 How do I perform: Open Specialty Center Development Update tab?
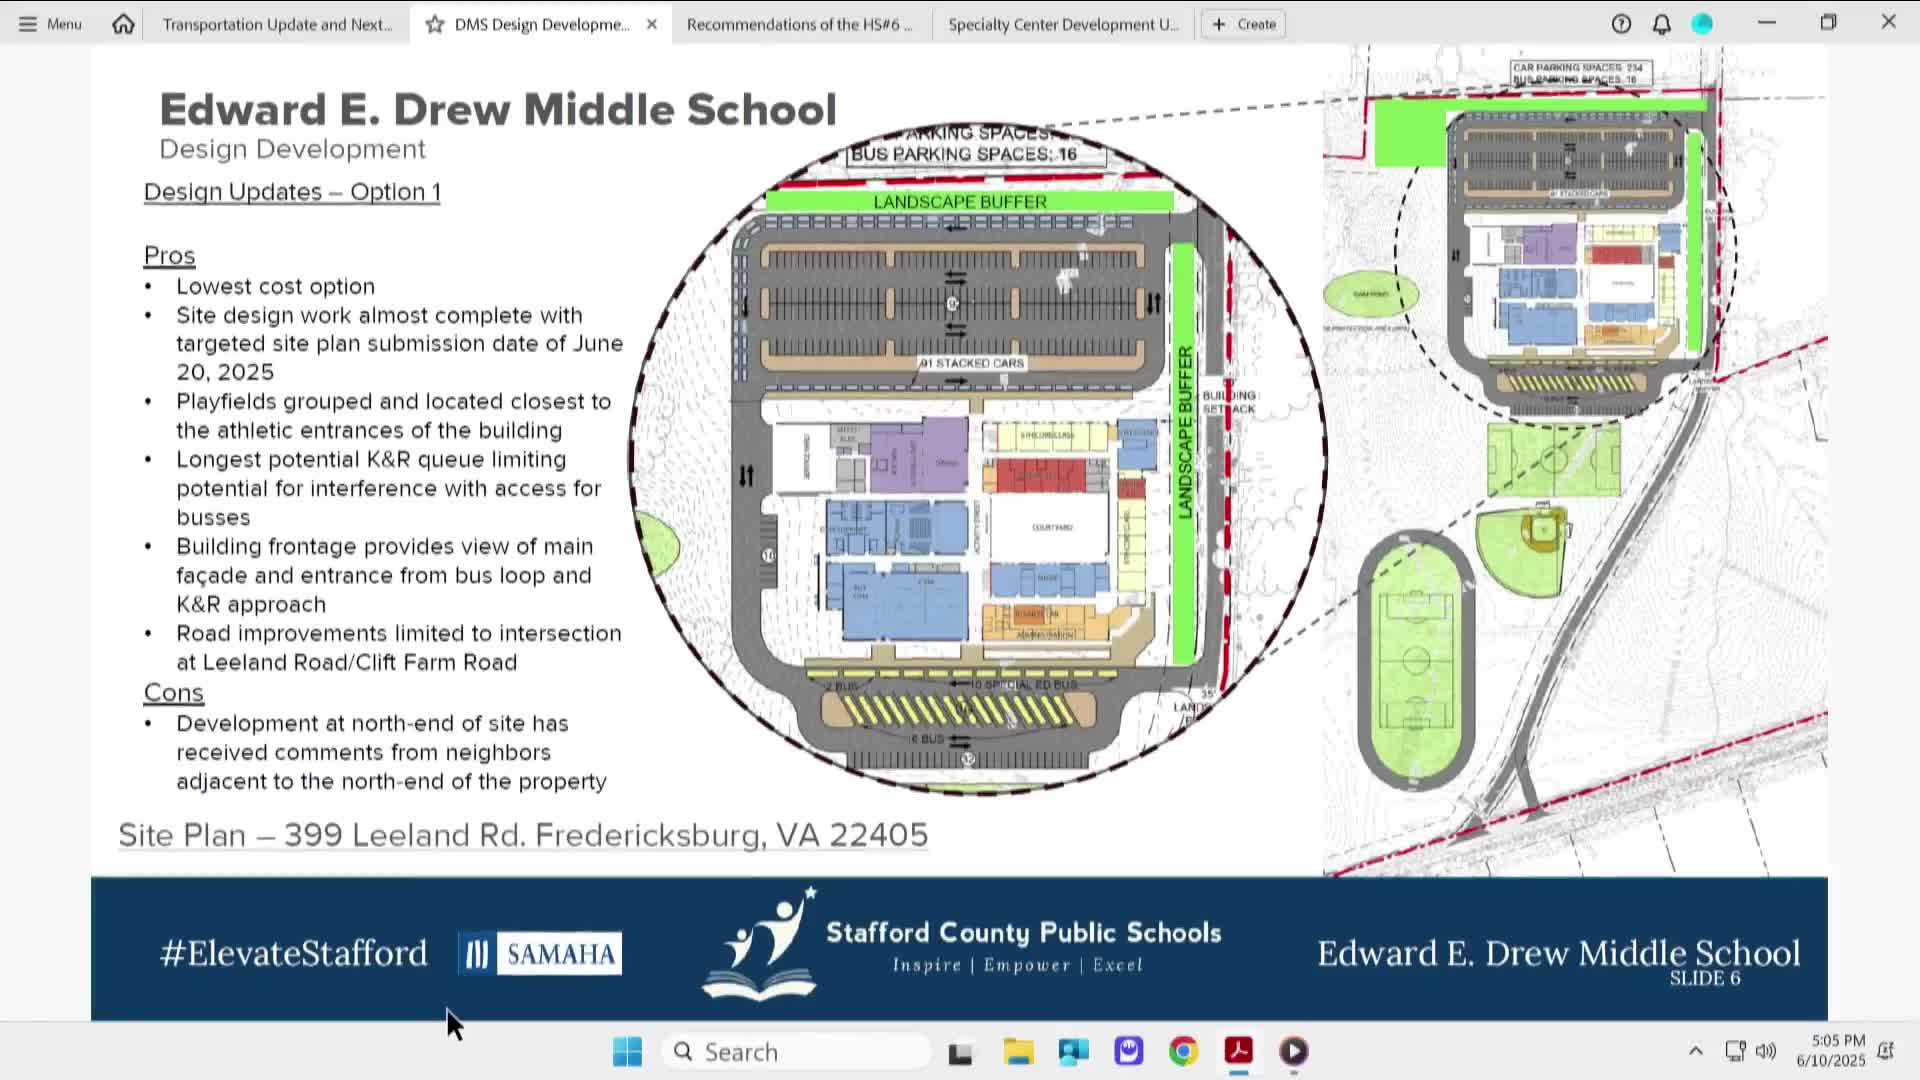click(x=1063, y=24)
